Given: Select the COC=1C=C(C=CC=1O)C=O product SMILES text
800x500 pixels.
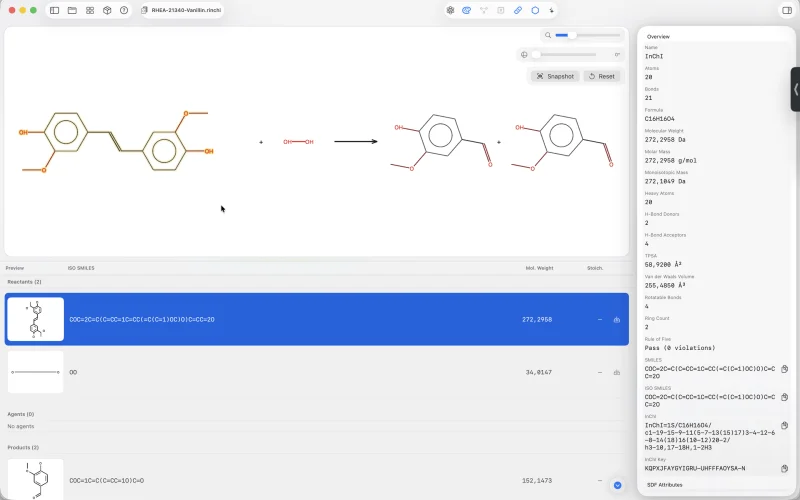Looking at the screenshot, I should tap(107, 481).
